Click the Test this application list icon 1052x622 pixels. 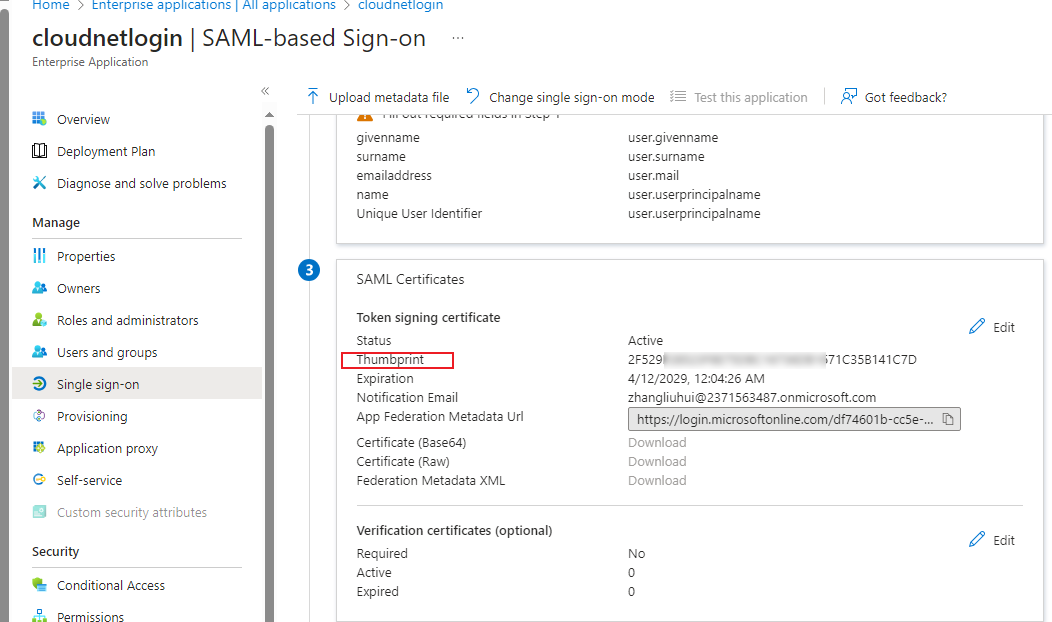(678, 97)
